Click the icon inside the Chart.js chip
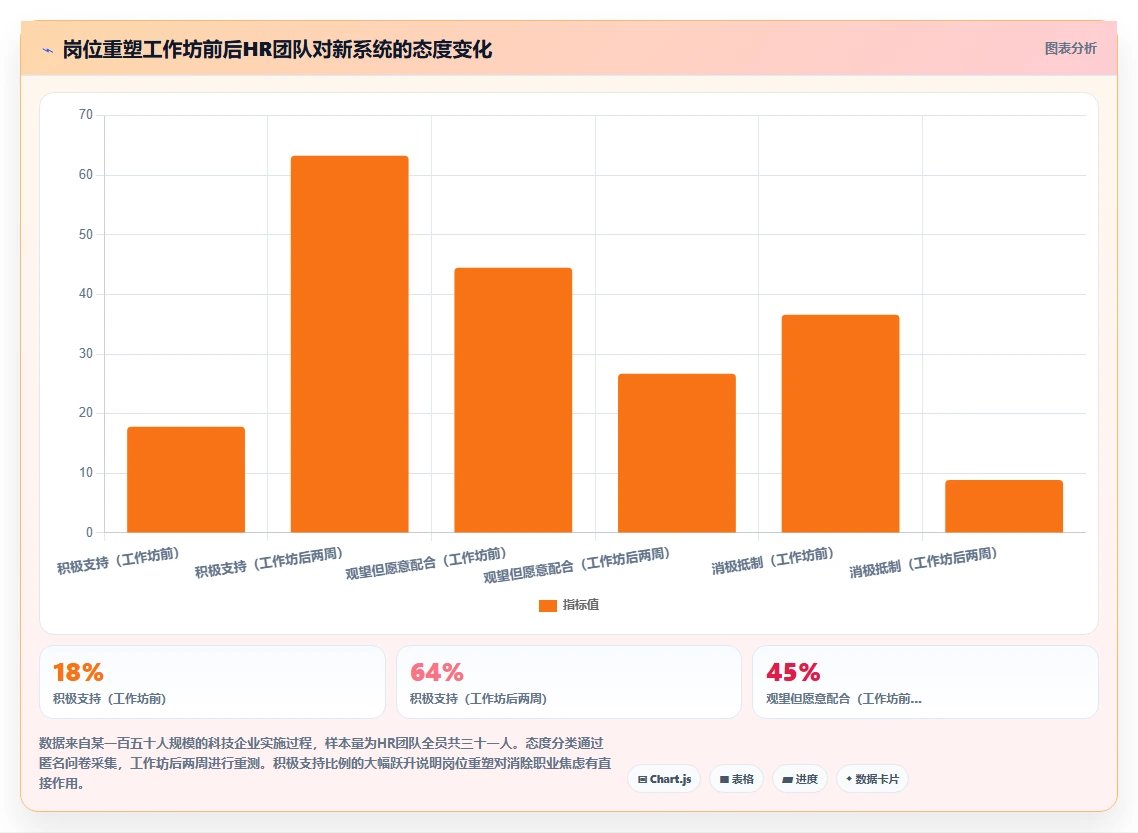 click(642, 779)
